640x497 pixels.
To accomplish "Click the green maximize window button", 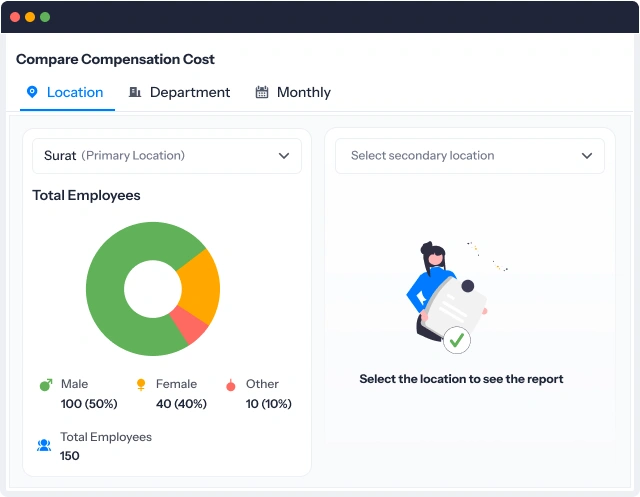I will tap(45, 17).
